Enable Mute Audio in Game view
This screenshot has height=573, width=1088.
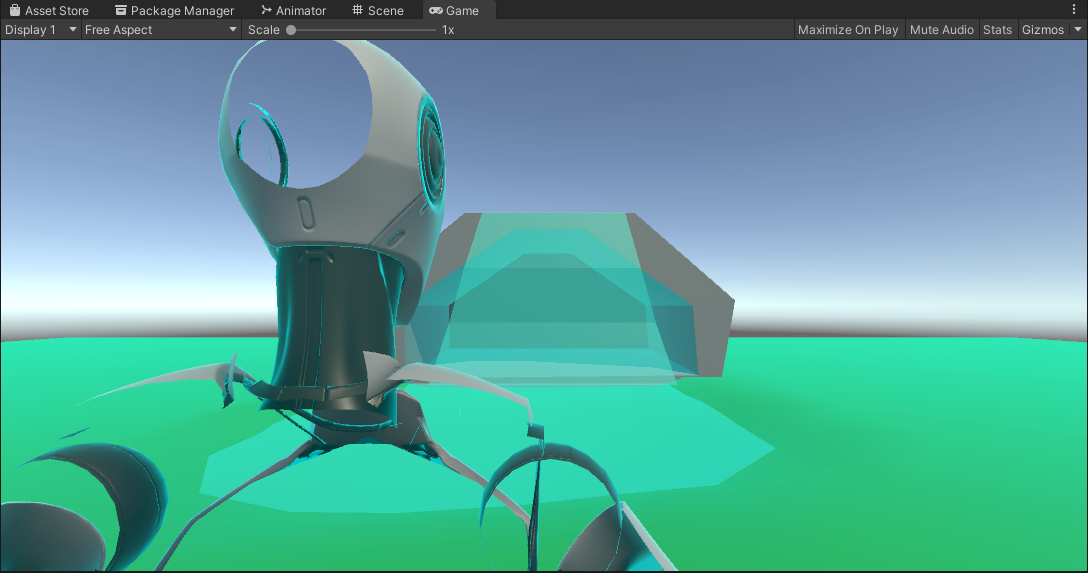(941, 30)
